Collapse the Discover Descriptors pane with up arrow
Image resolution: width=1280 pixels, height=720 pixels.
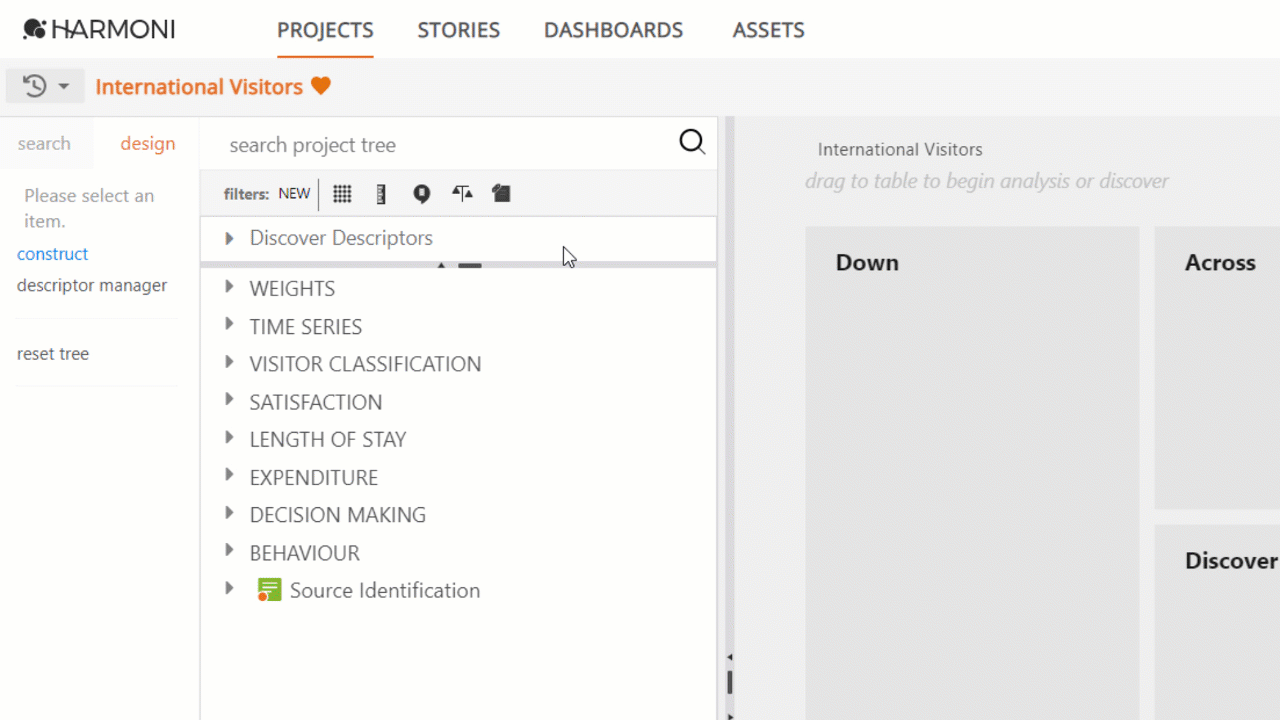[442, 265]
